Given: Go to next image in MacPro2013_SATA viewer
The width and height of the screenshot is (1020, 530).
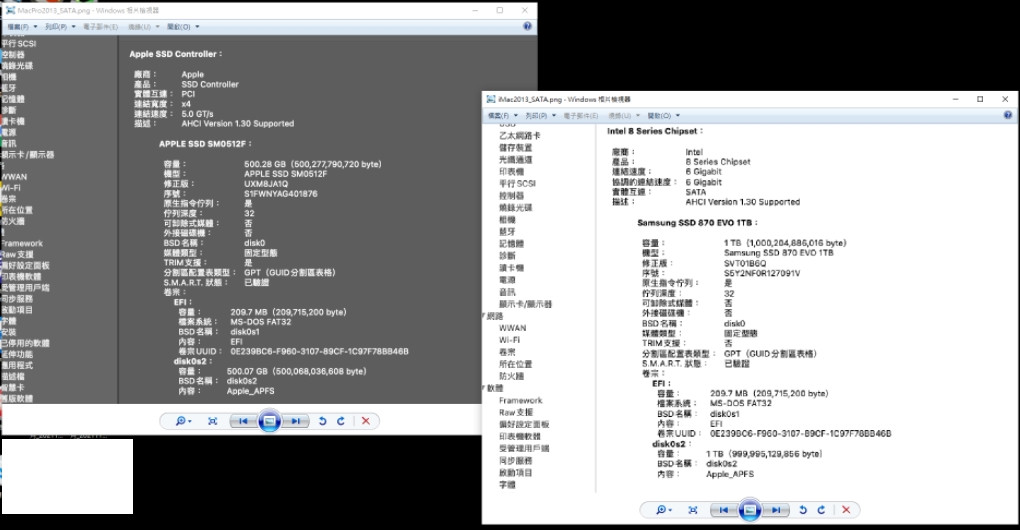Looking at the screenshot, I should pyautogui.click(x=295, y=421).
